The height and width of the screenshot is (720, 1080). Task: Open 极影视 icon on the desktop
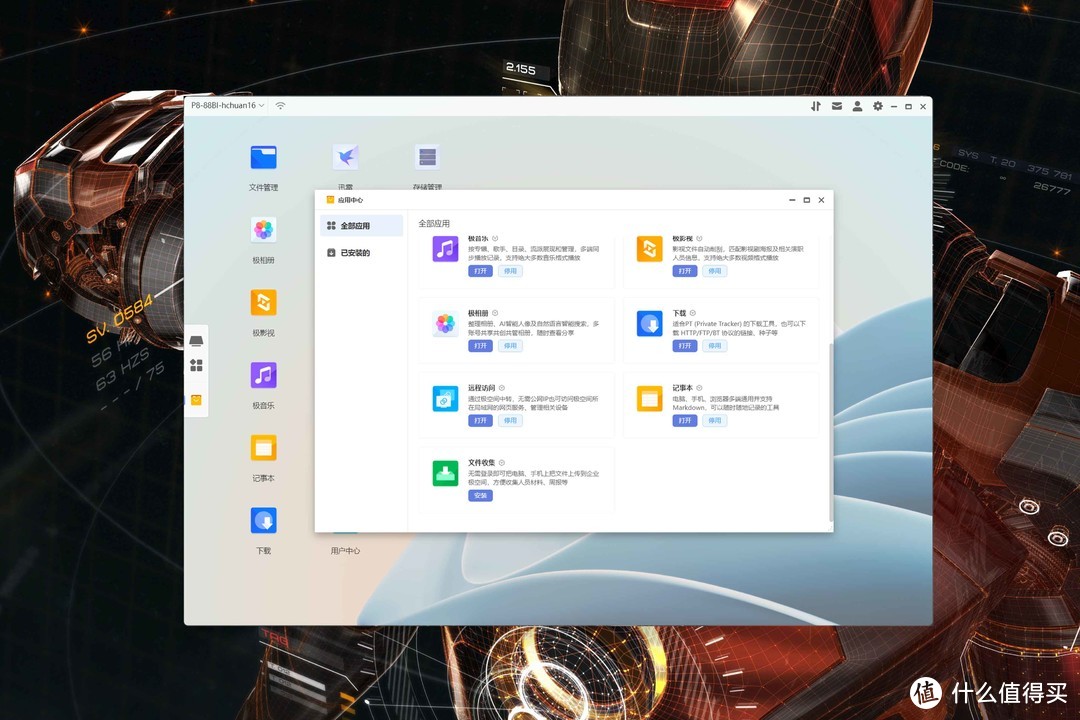pyautogui.click(x=263, y=303)
